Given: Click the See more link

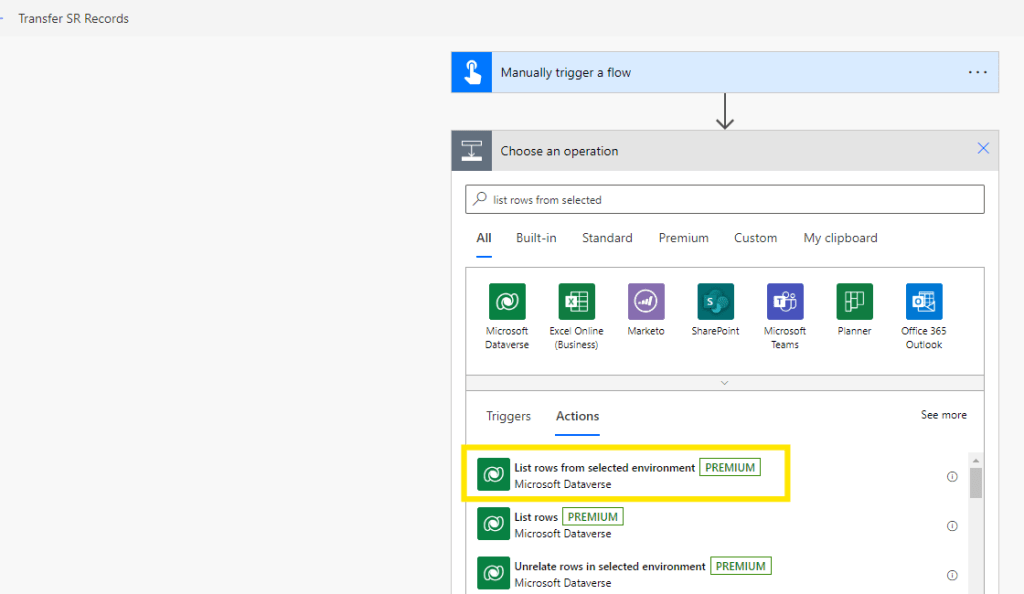Looking at the screenshot, I should [943, 415].
